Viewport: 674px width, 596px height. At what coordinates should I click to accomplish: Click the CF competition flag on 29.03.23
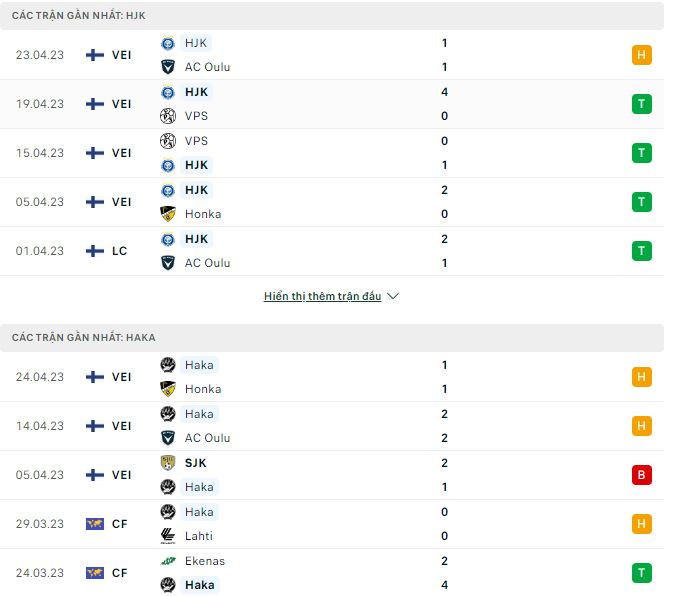(95, 524)
